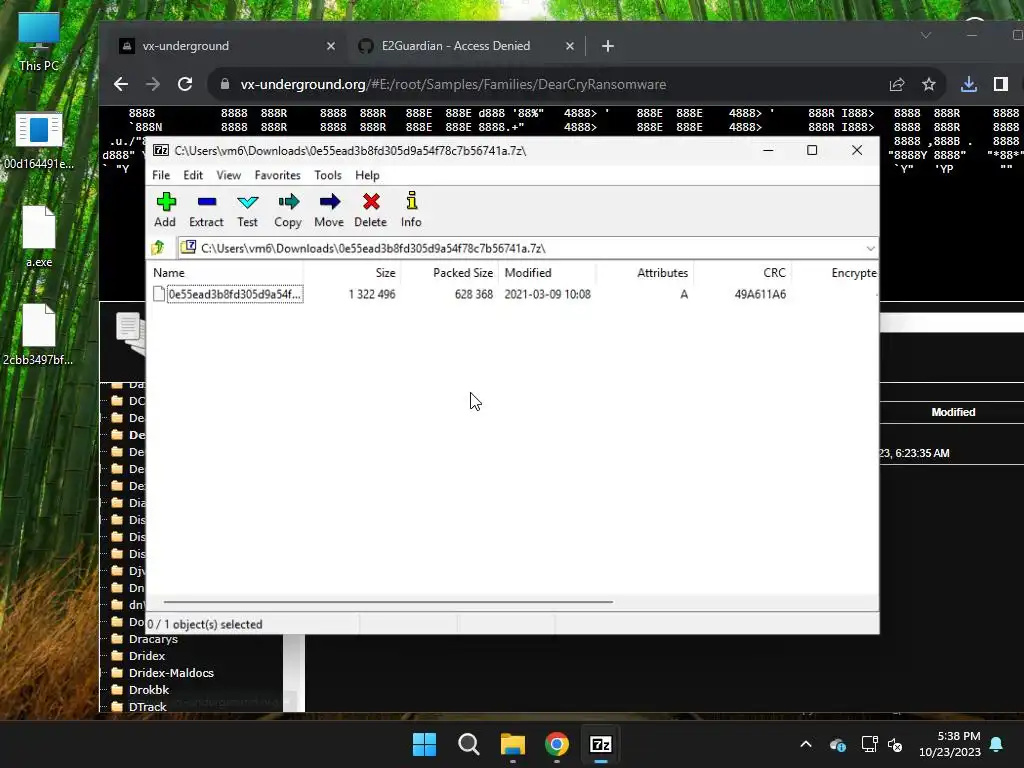This screenshot has height=768, width=1024.
Task: Bookmark this page with the star
Action: click(929, 84)
